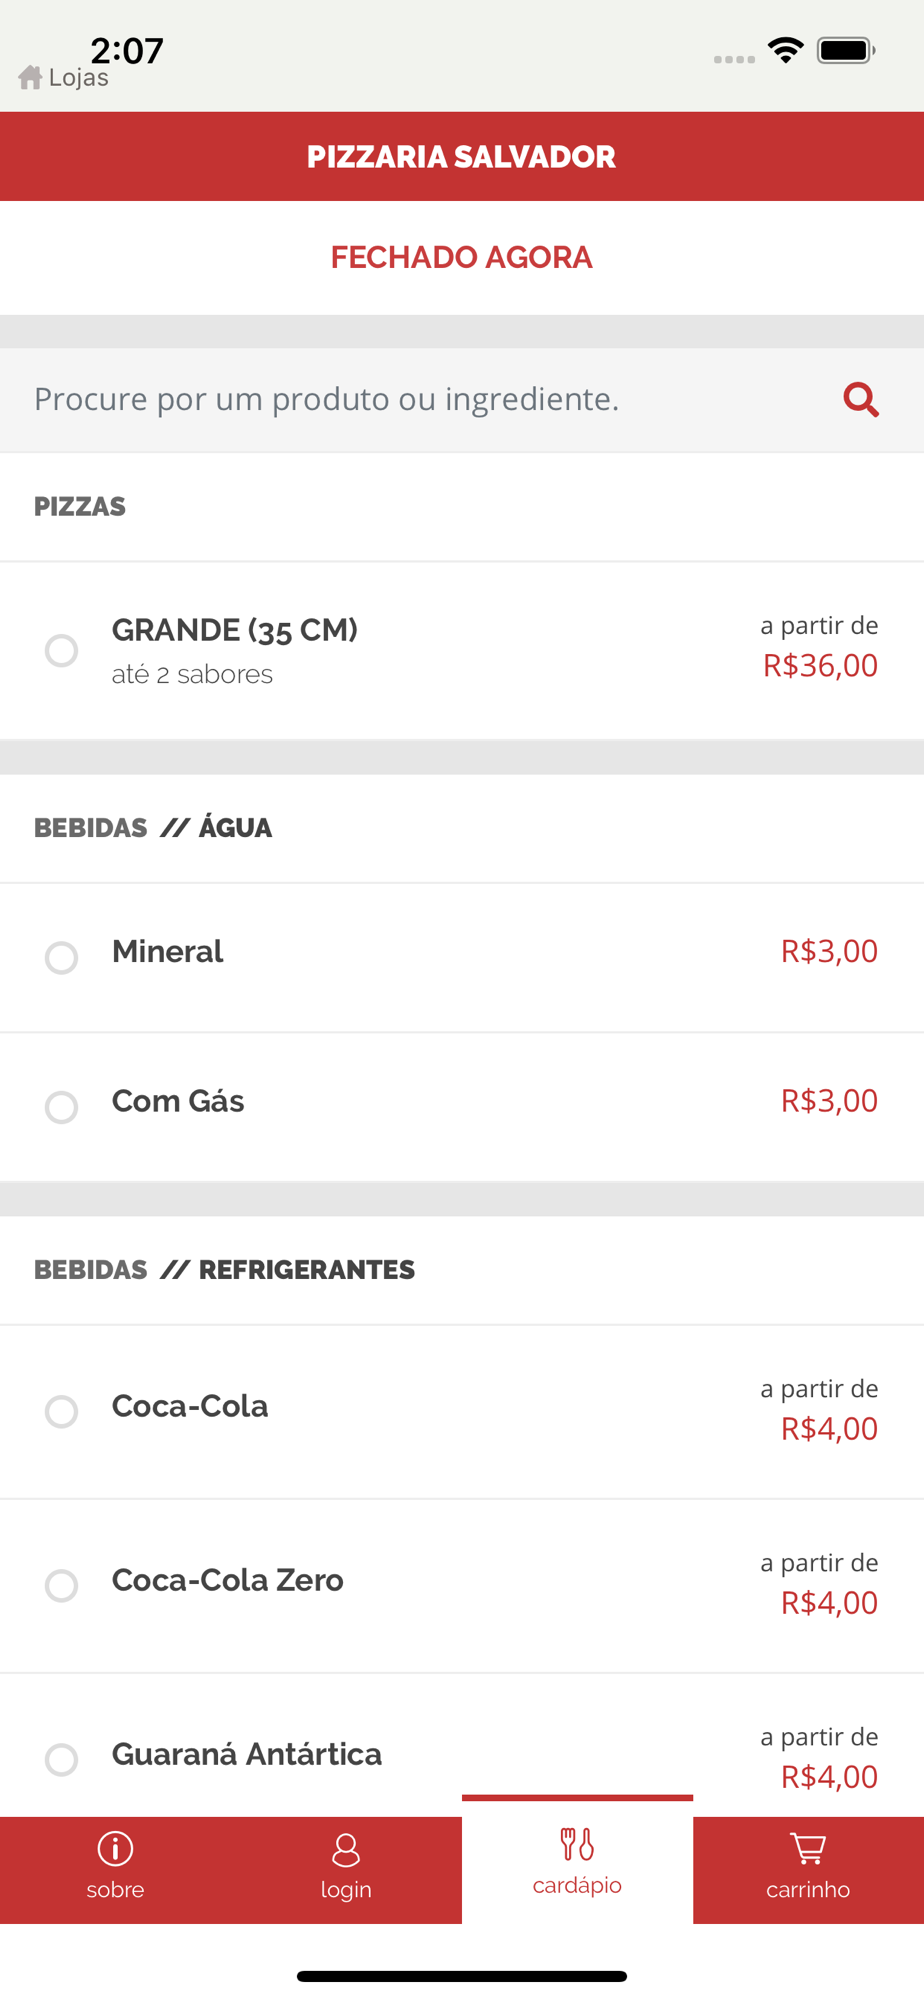
Task: Select the Com Gás radio button
Action: click(62, 1107)
